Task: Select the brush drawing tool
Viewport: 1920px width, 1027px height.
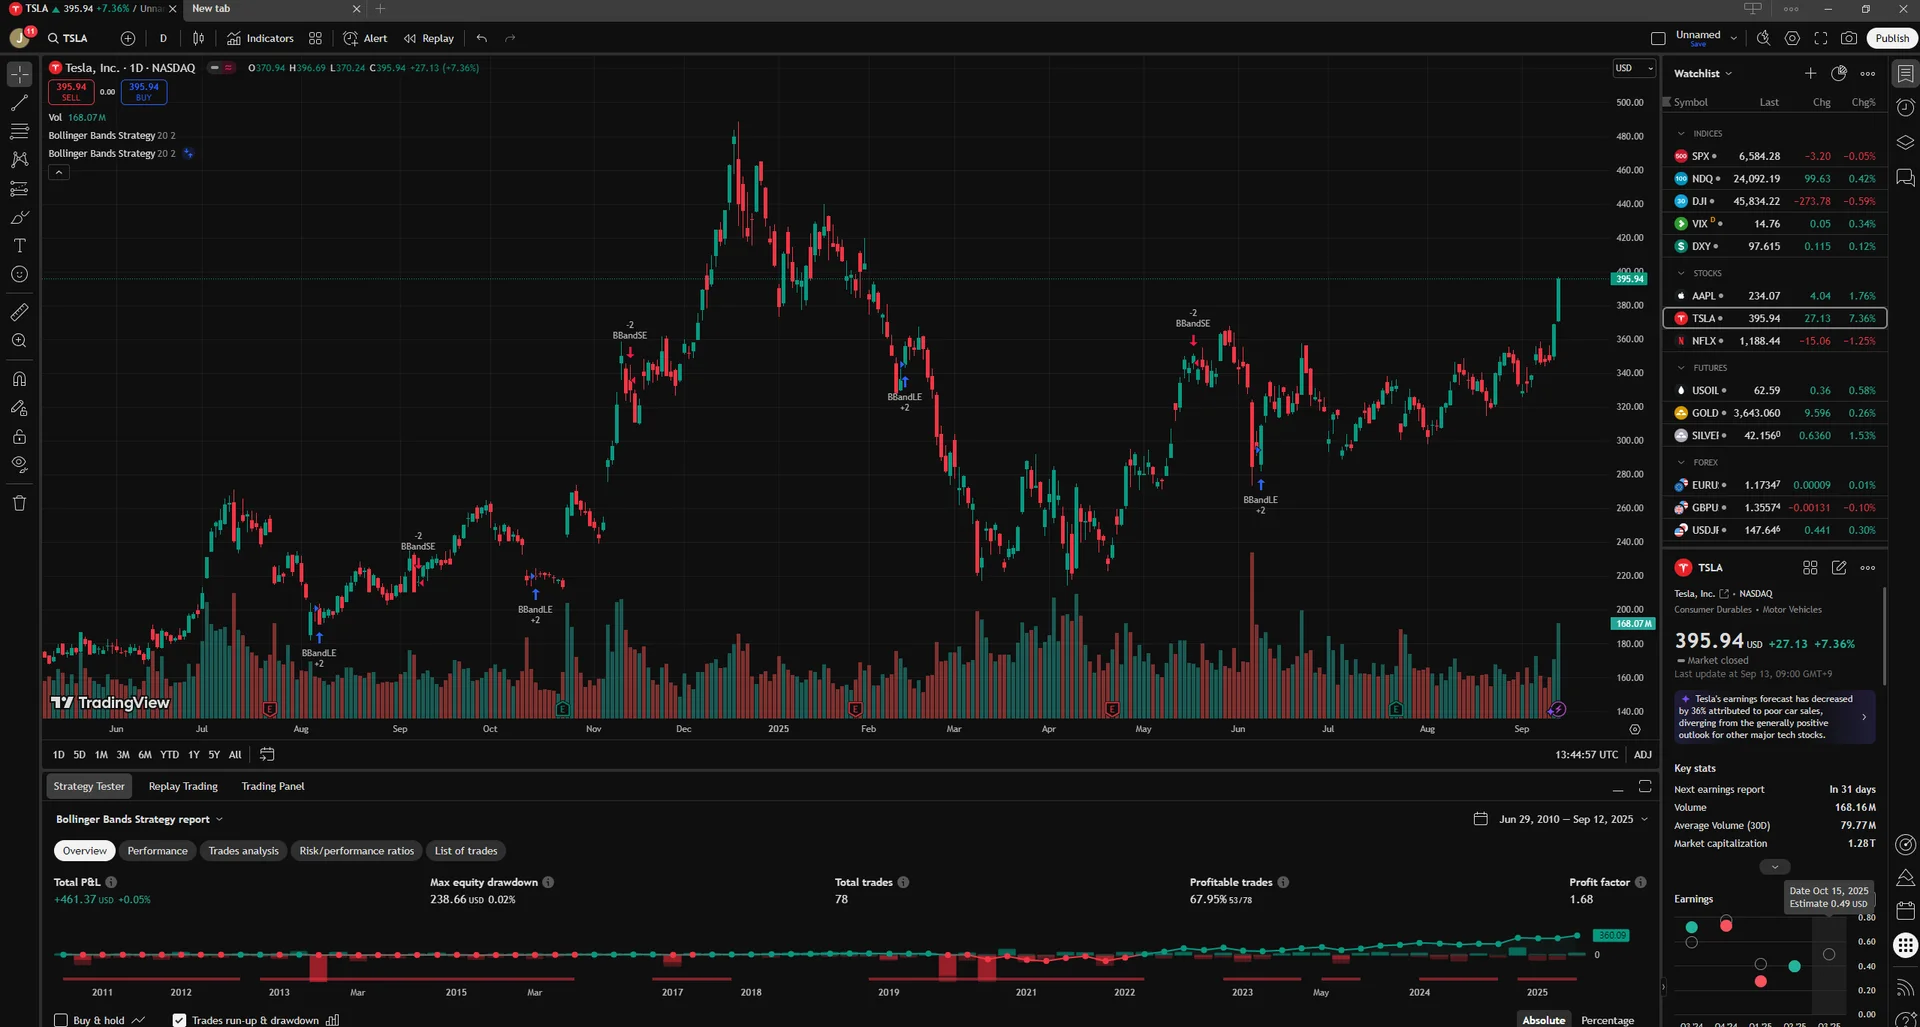Action: (19, 217)
